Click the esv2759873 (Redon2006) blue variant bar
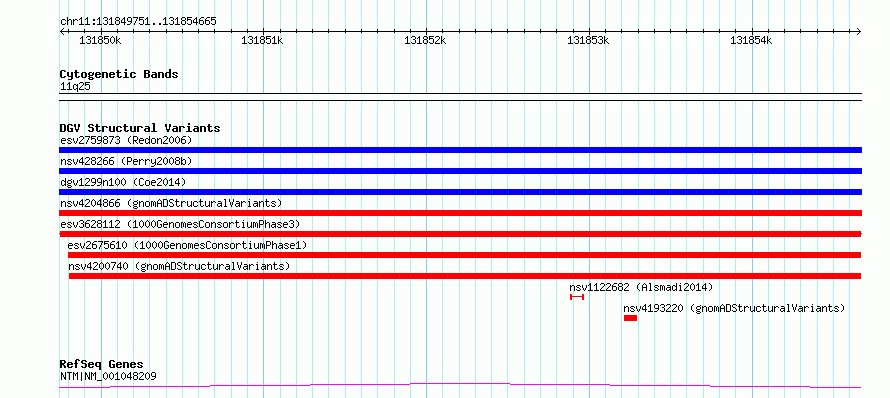This screenshot has width=890, height=398. point(460,150)
